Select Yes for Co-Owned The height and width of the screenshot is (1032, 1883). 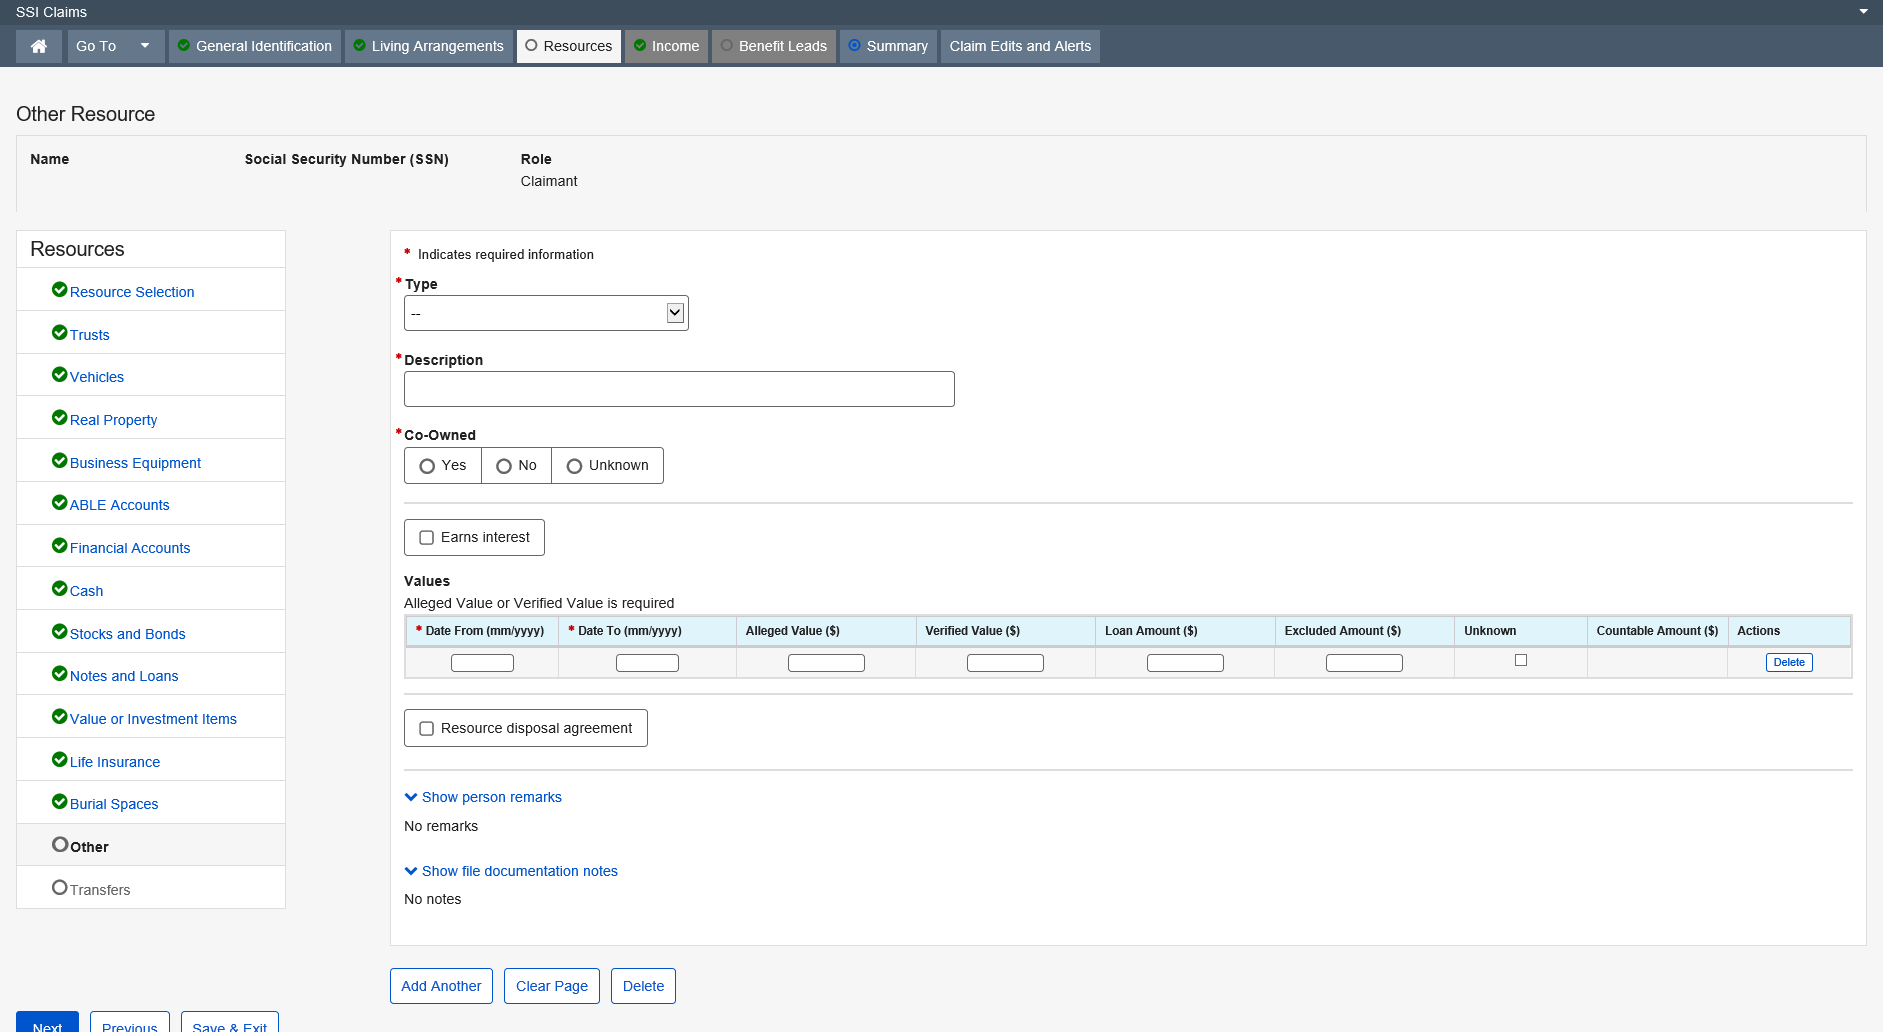428,466
